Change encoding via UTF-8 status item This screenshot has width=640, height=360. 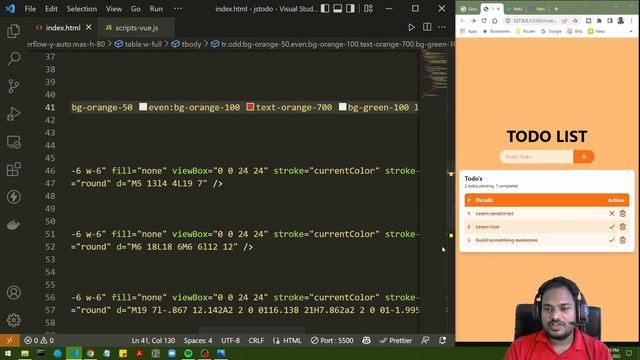pos(231,340)
